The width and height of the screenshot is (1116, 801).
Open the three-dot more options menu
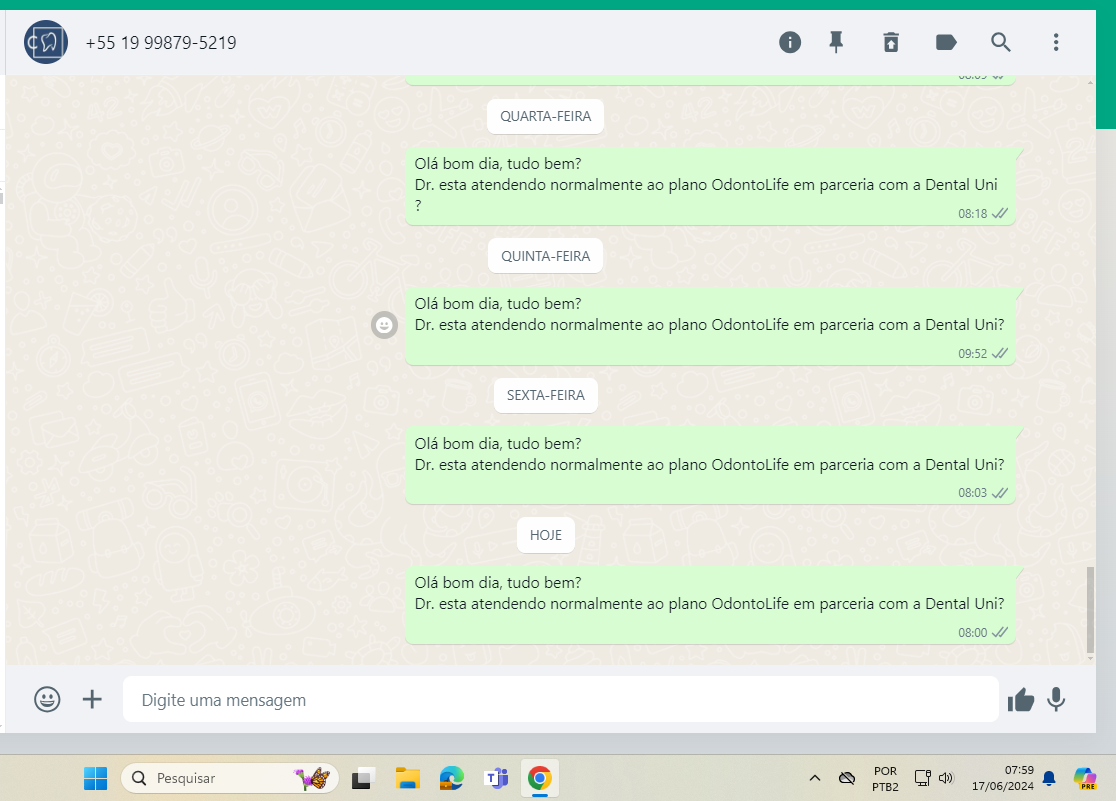pyautogui.click(x=1056, y=43)
